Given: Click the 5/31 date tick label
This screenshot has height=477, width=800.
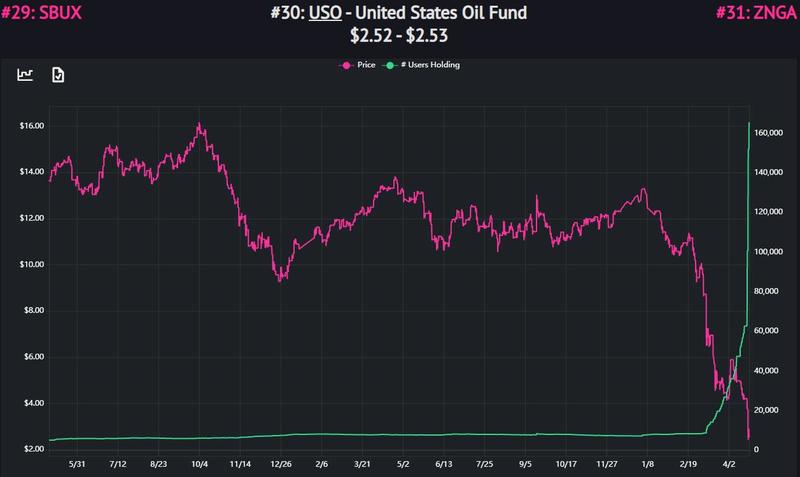Looking at the screenshot, I should point(77,464).
